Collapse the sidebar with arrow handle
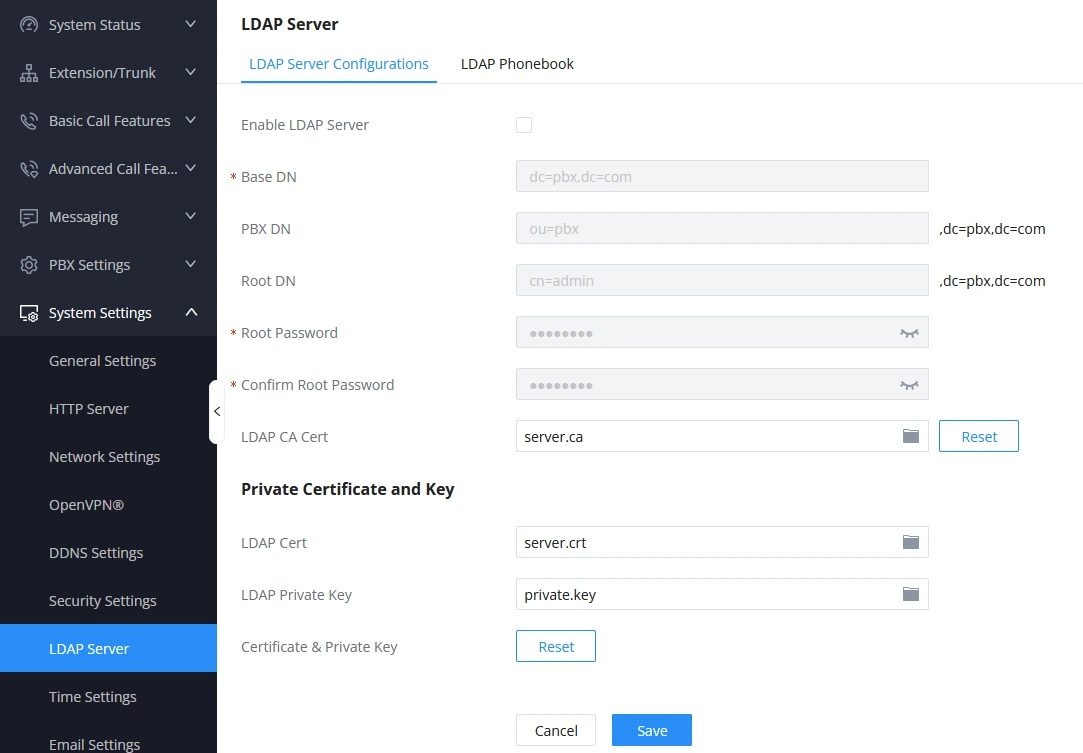 coord(216,412)
